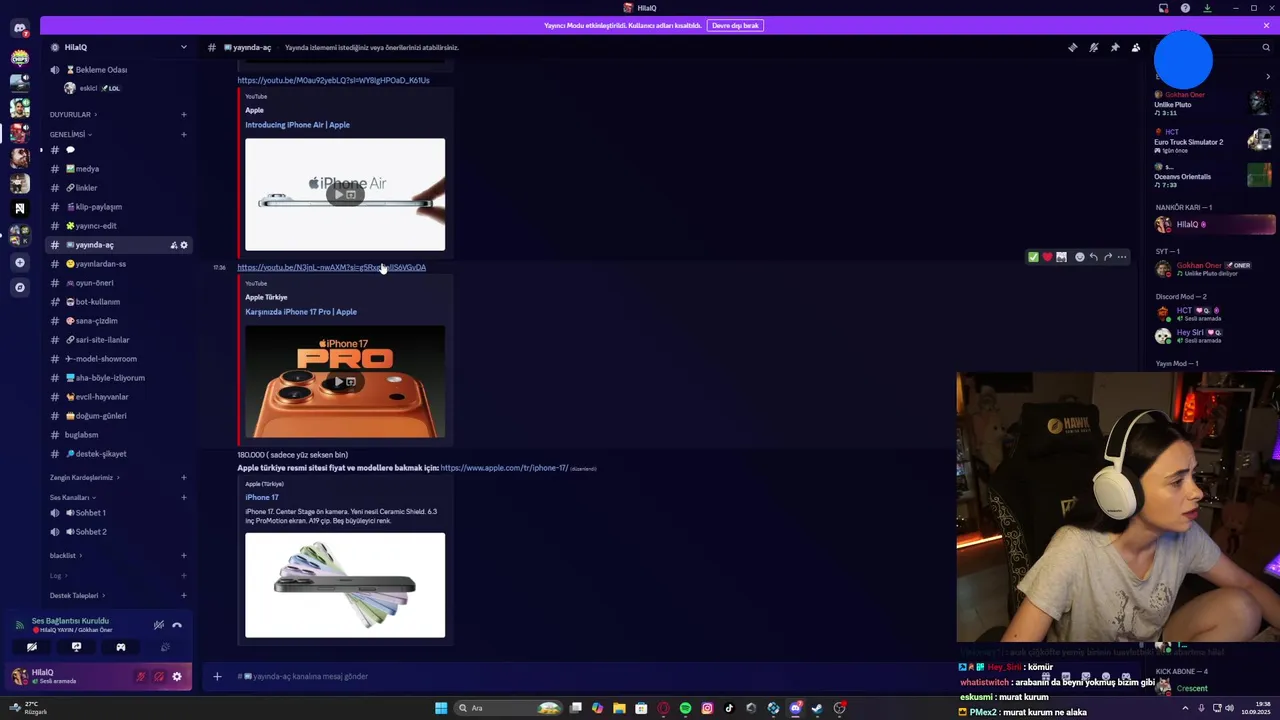
Task: Add heart reaction on hovered message
Action: tap(1047, 257)
